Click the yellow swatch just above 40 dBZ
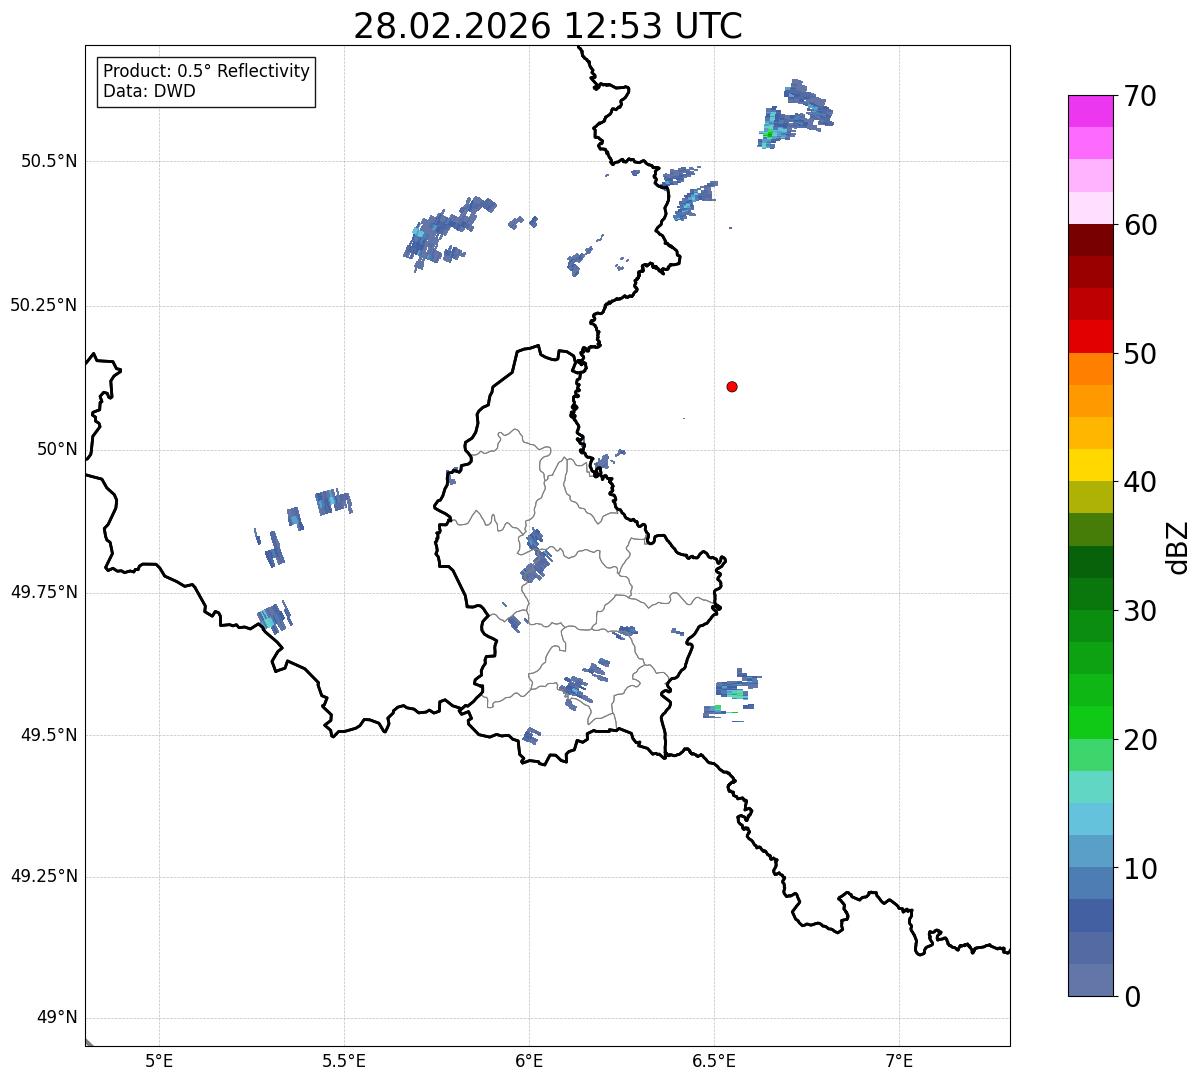1202x1081 pixels. [1091, 465]
